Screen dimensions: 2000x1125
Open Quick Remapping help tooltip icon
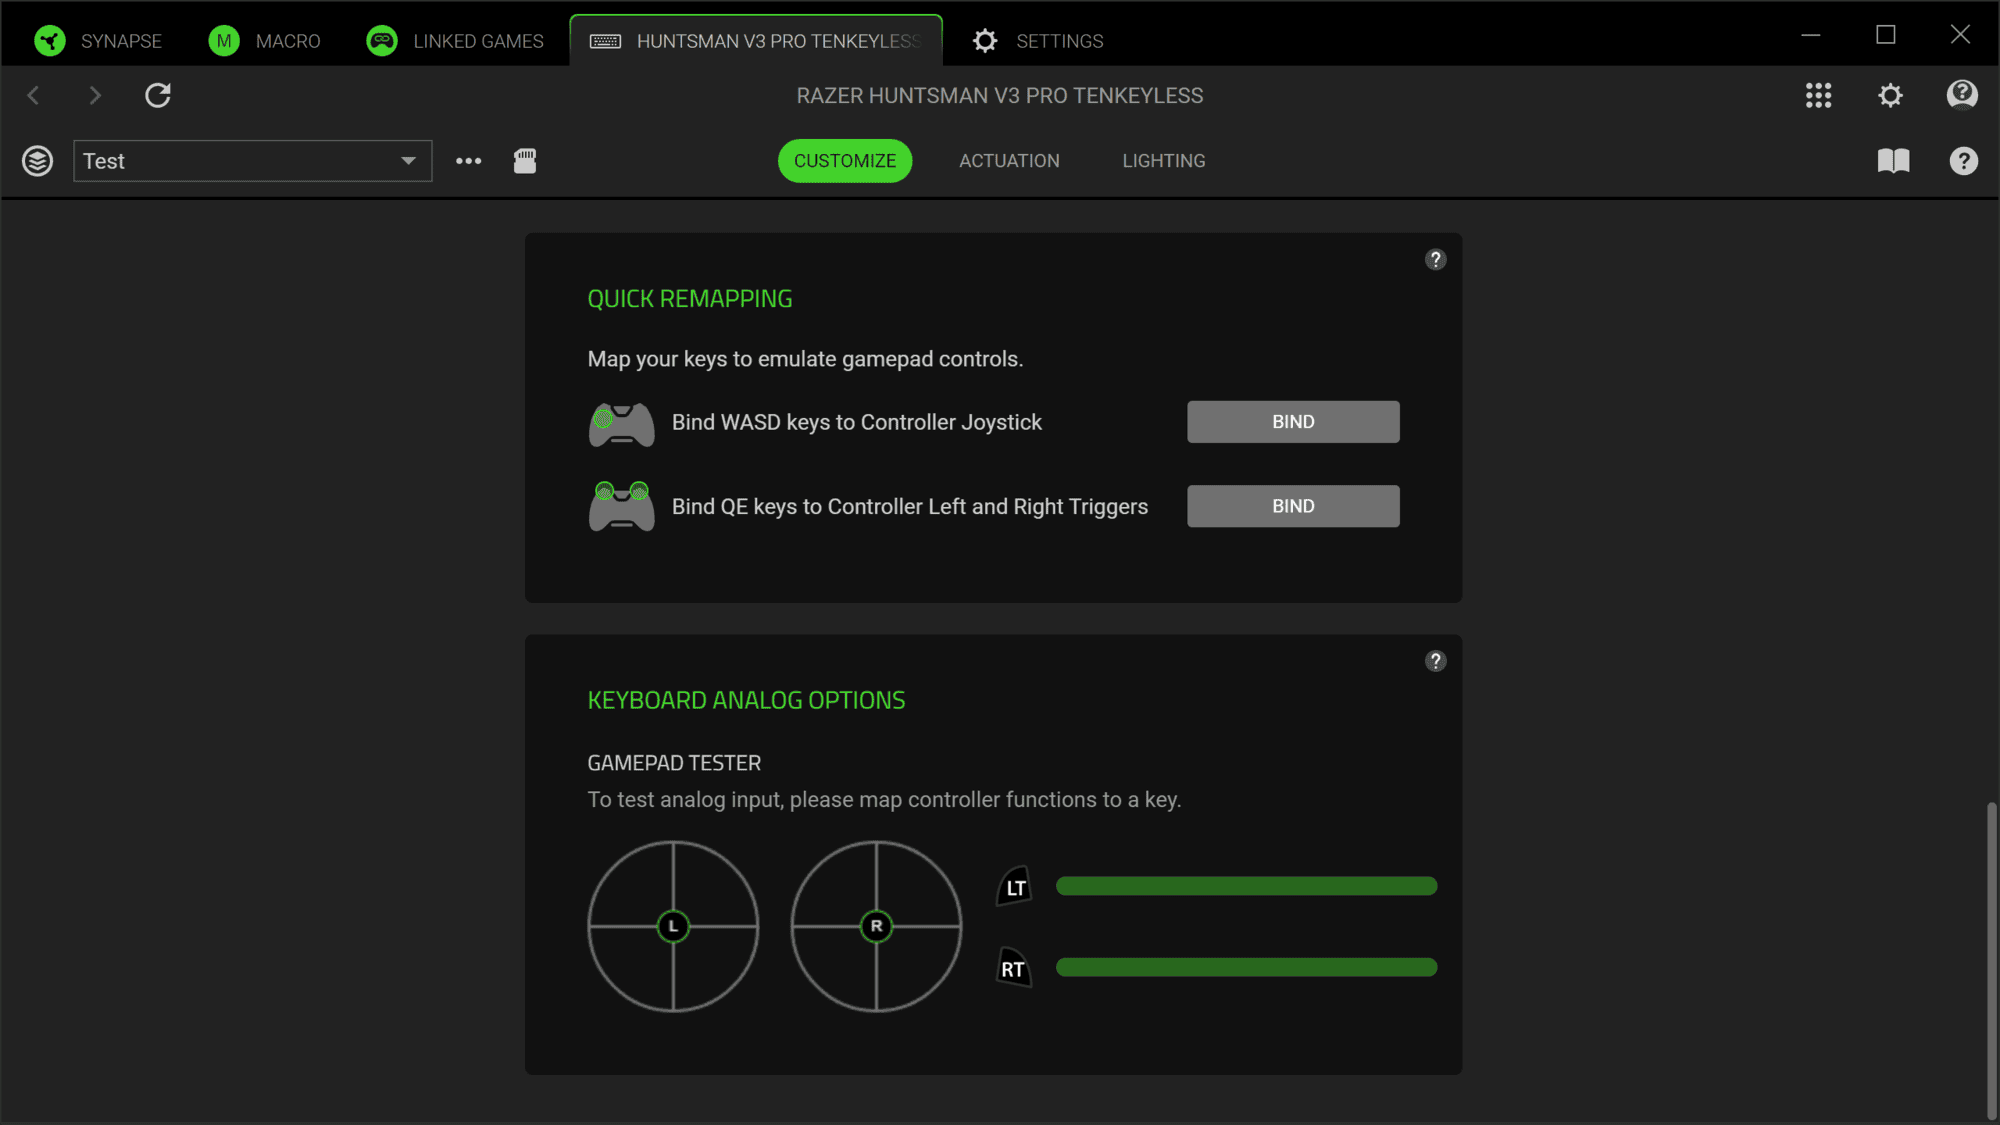pyautogui.click(x=1436, y=260)
